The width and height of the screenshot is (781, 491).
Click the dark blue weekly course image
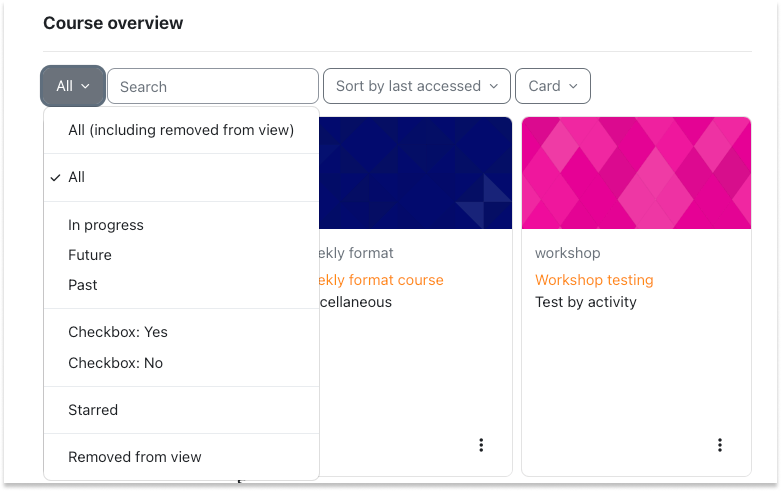(415, 173)
